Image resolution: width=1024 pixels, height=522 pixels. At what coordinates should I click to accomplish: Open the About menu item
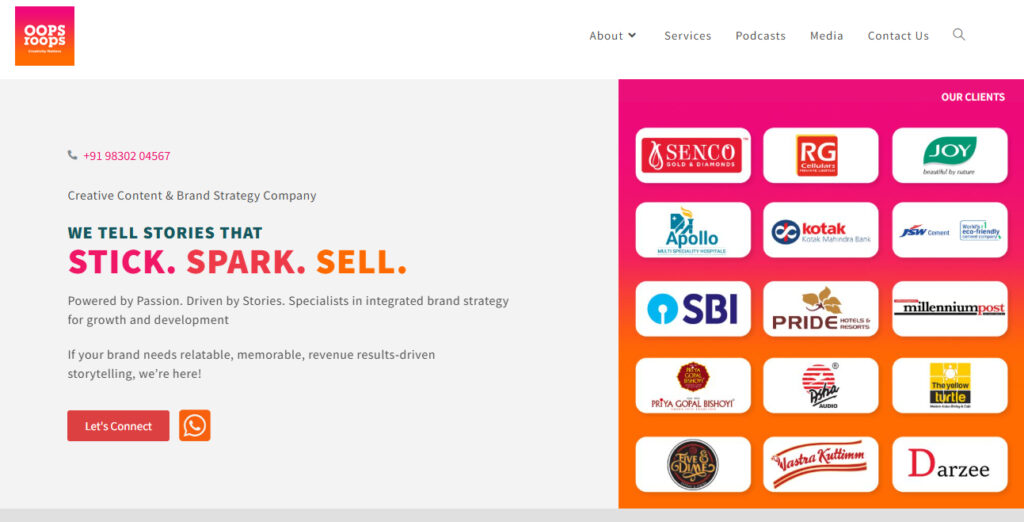(606, 36)
